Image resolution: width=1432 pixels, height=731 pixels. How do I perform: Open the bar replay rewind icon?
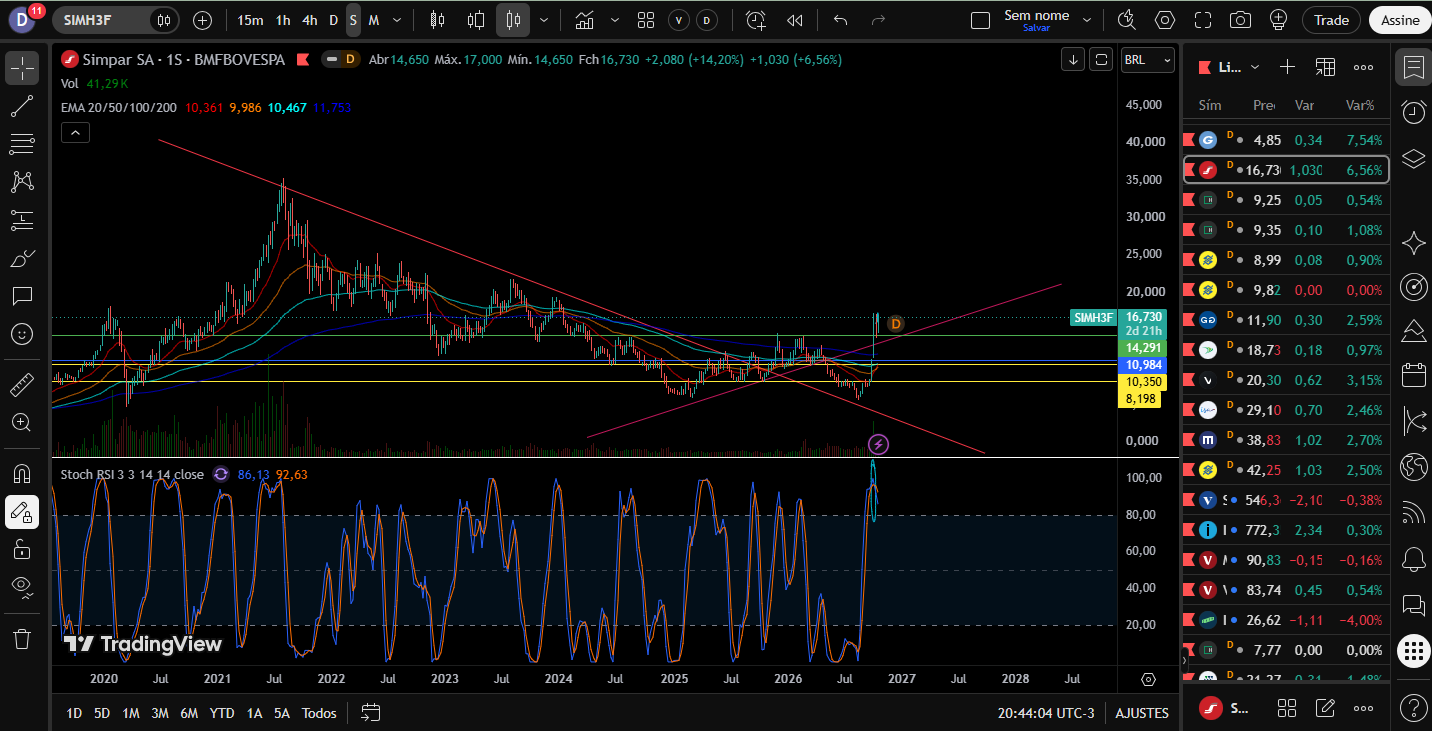(x=794, y=20)
